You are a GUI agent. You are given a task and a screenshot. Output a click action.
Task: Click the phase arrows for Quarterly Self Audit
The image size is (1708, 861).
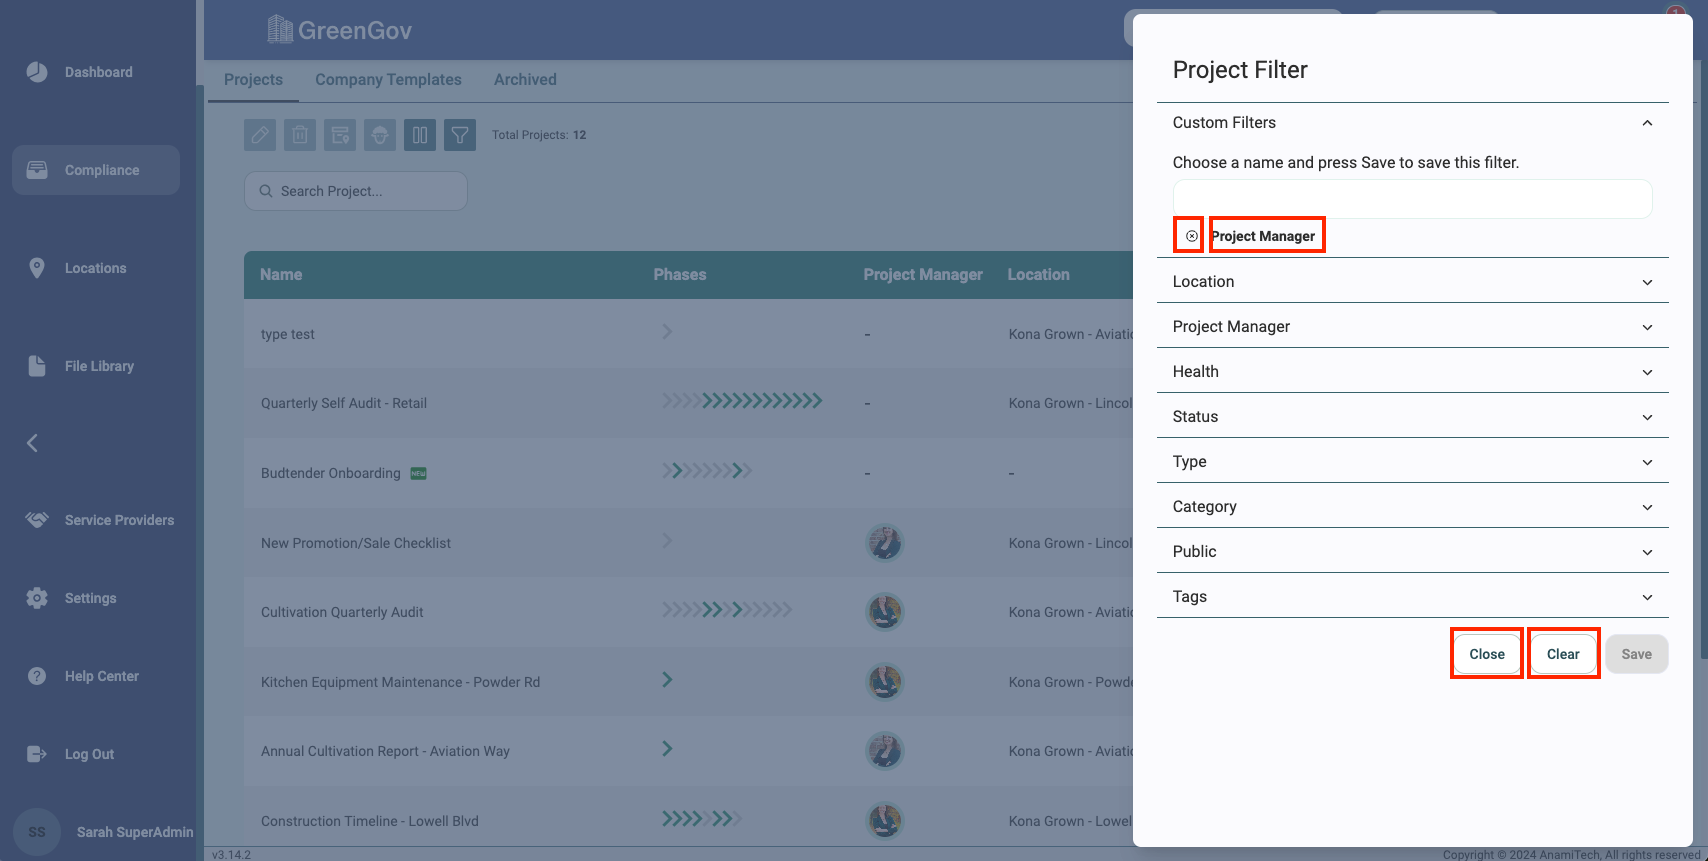pyautogui.click(x=742, y=401)
